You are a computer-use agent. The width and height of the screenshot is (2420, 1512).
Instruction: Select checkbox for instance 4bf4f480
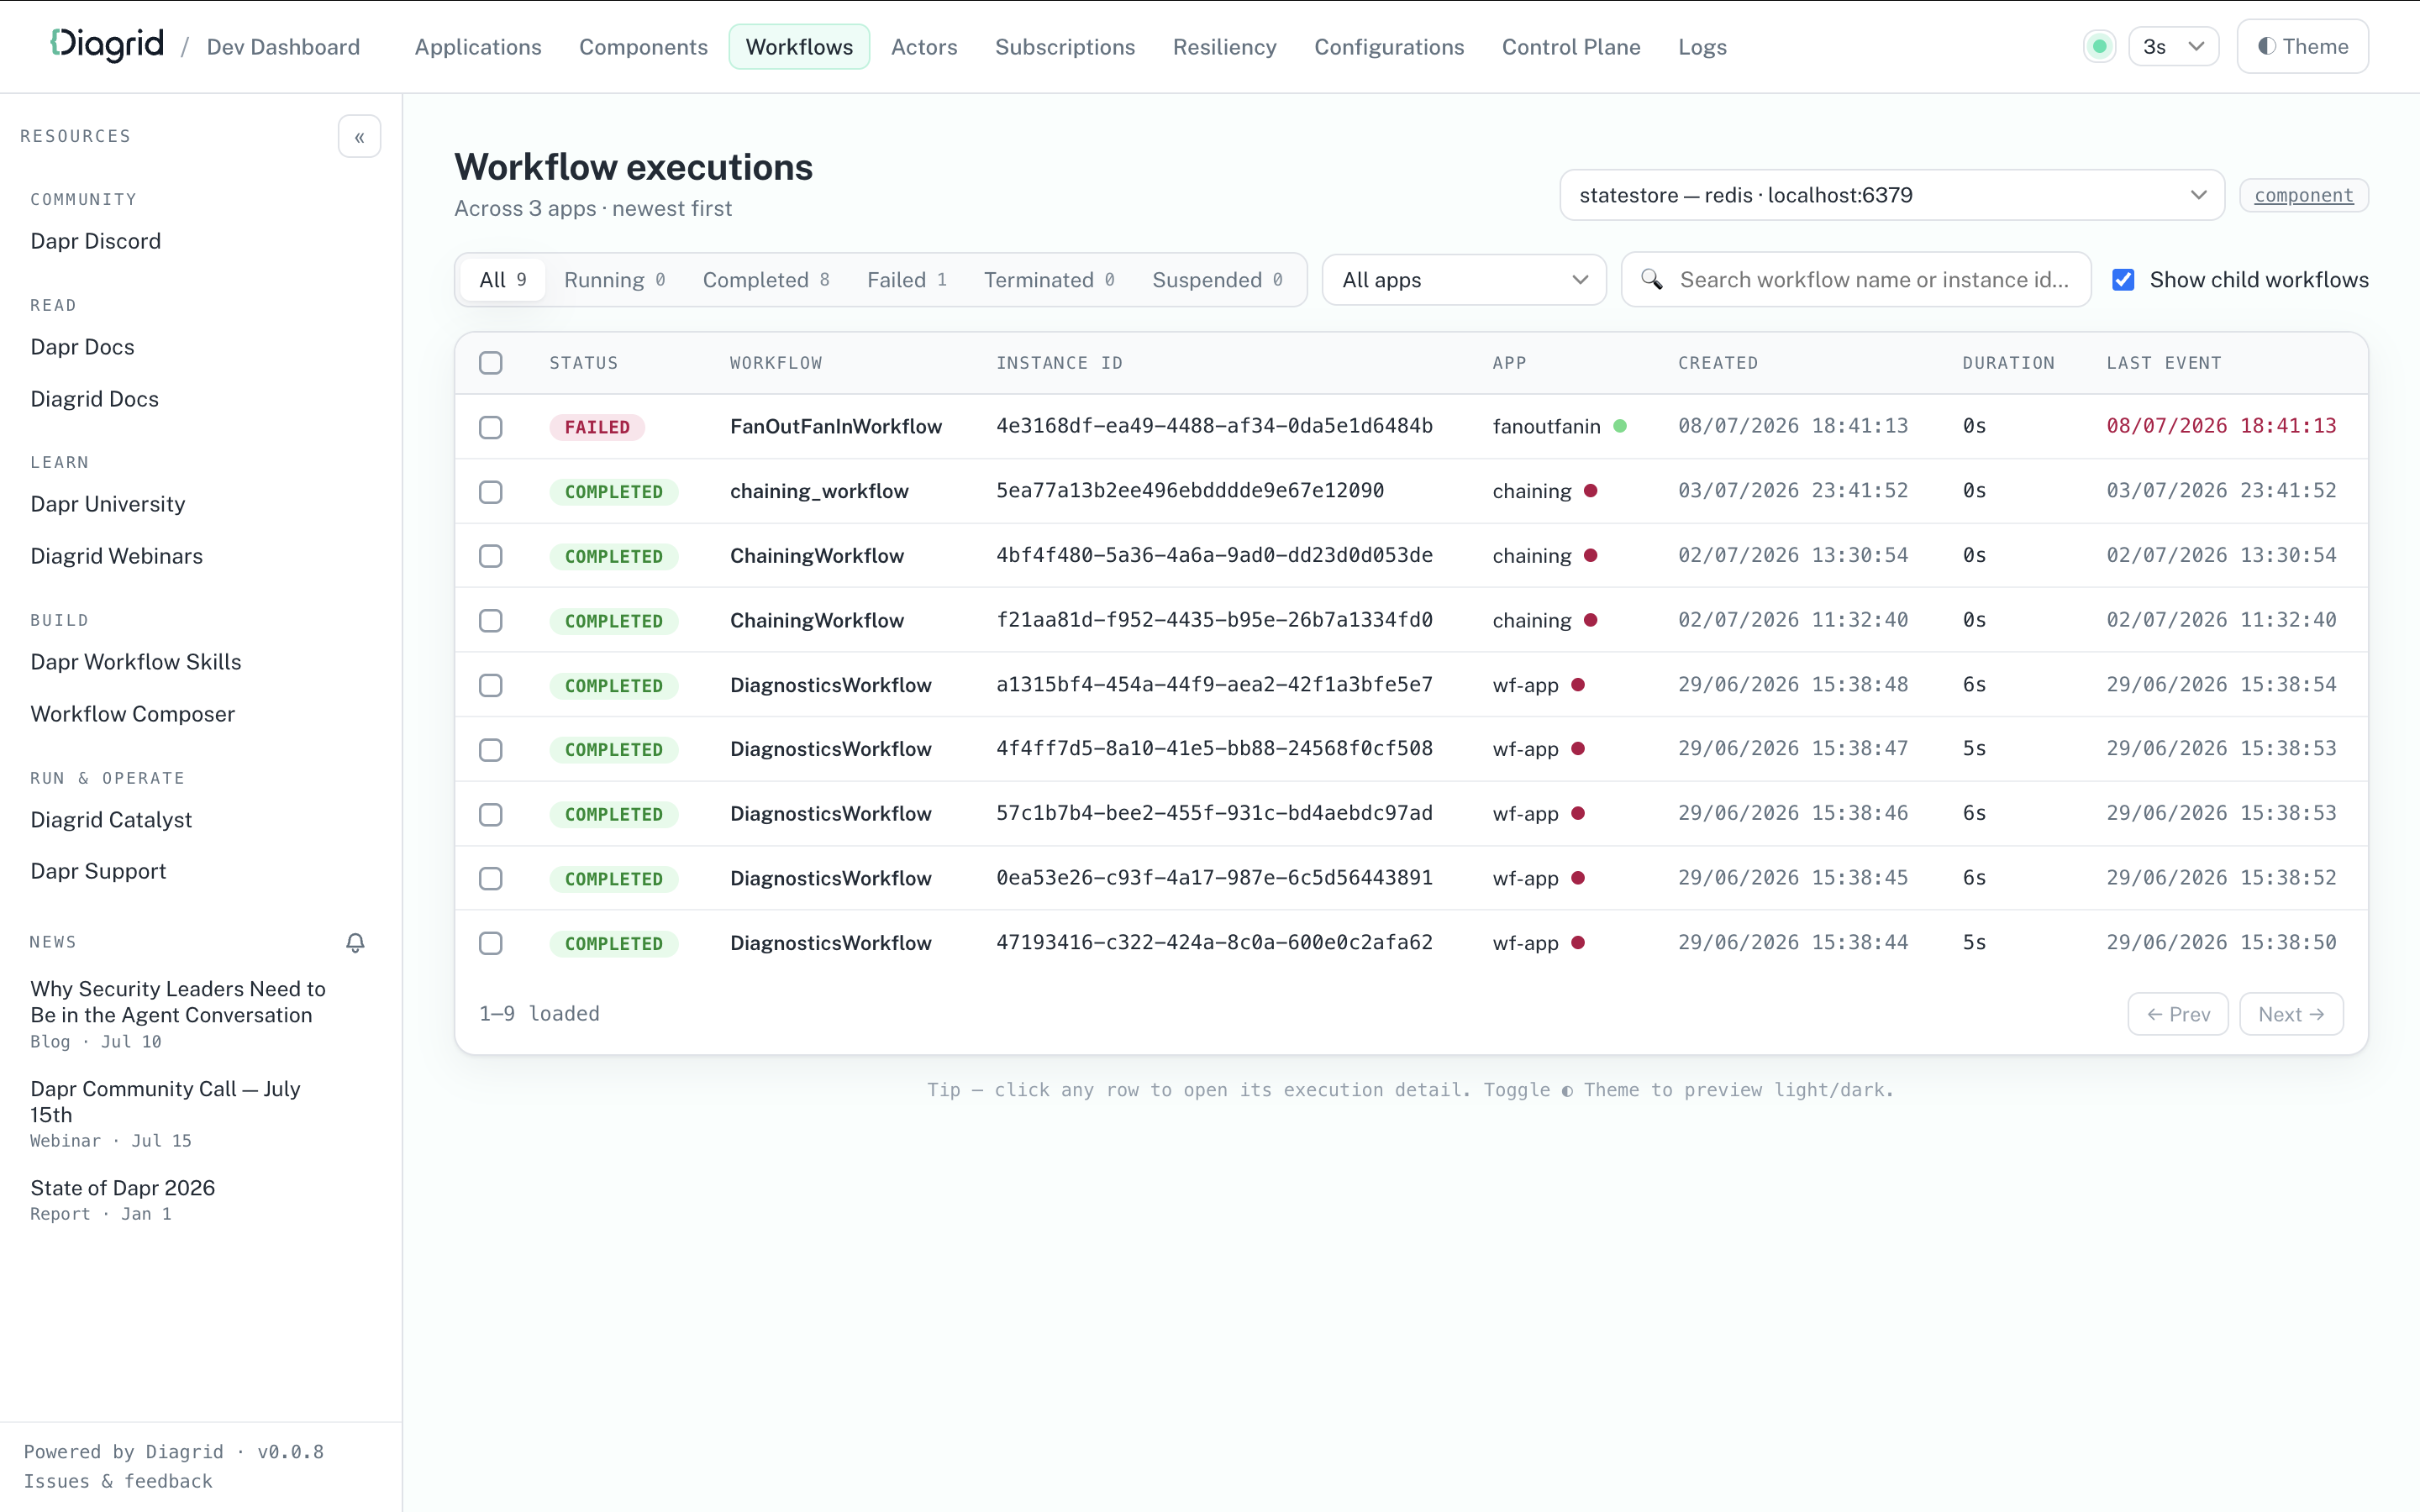[490, 556]
